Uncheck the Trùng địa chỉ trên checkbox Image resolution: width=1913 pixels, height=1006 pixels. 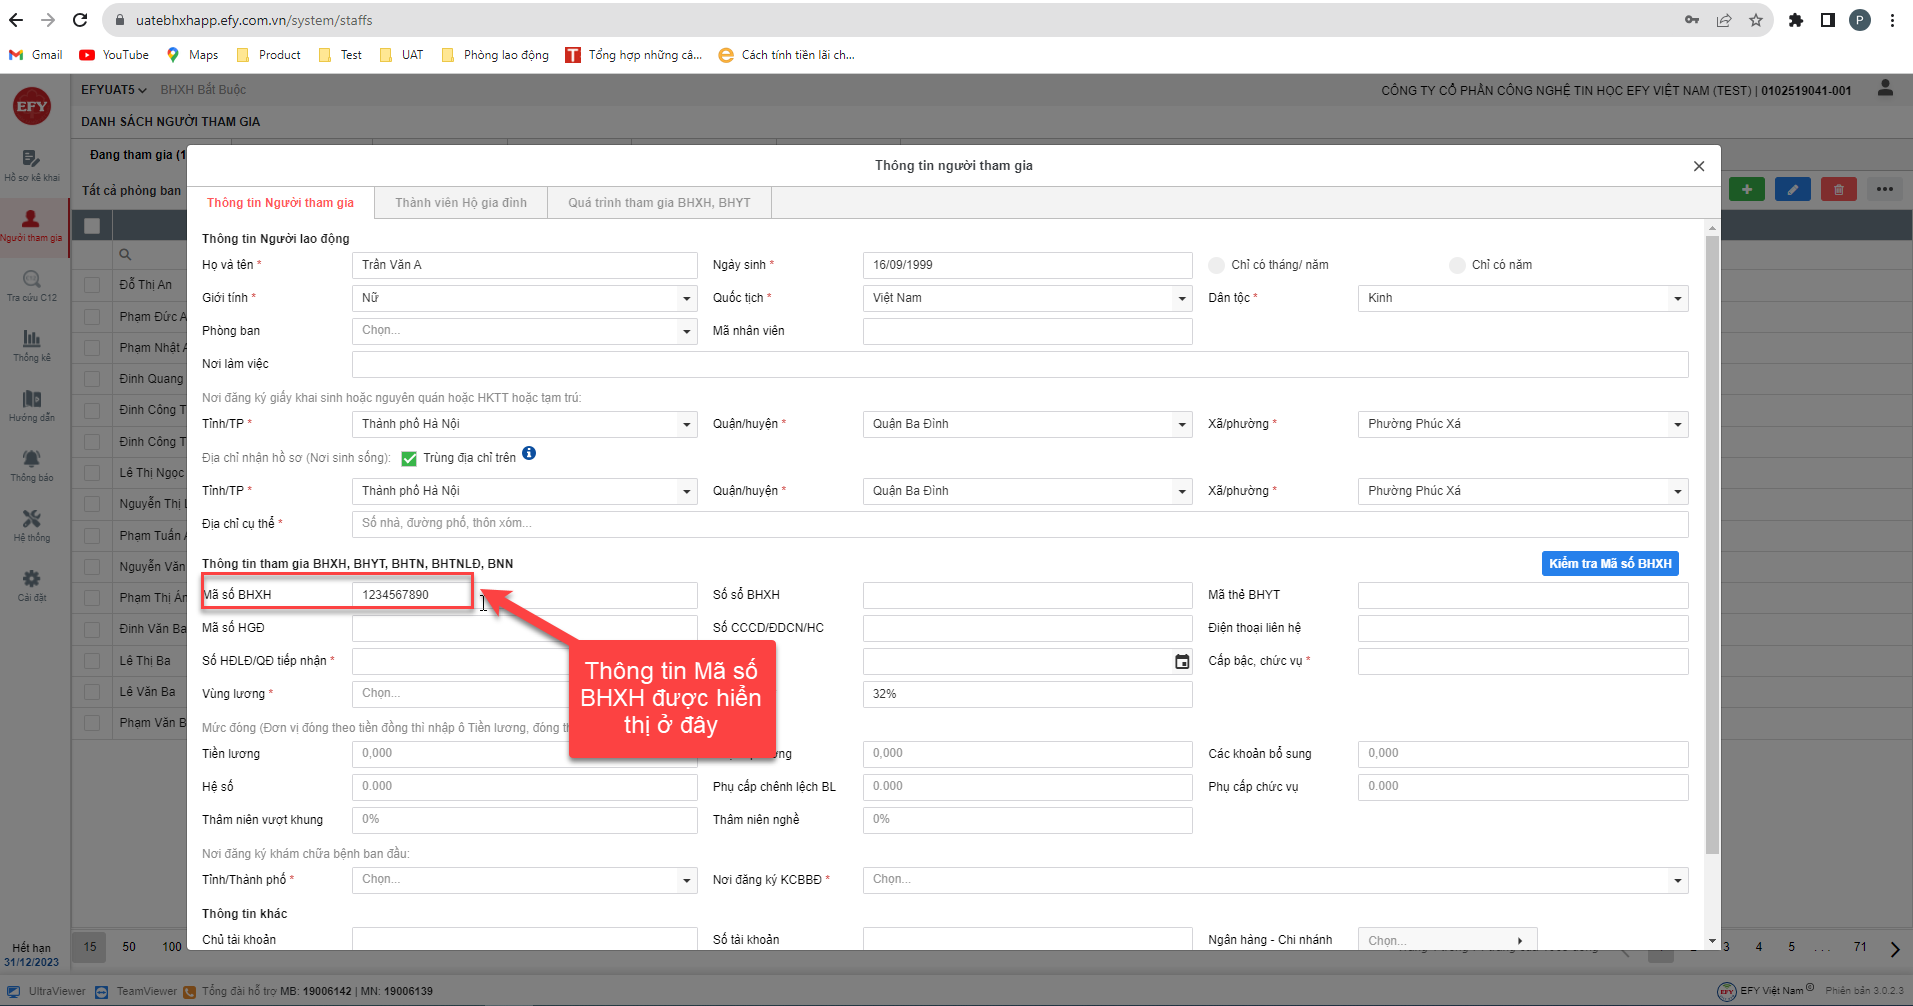click(409, 459)
